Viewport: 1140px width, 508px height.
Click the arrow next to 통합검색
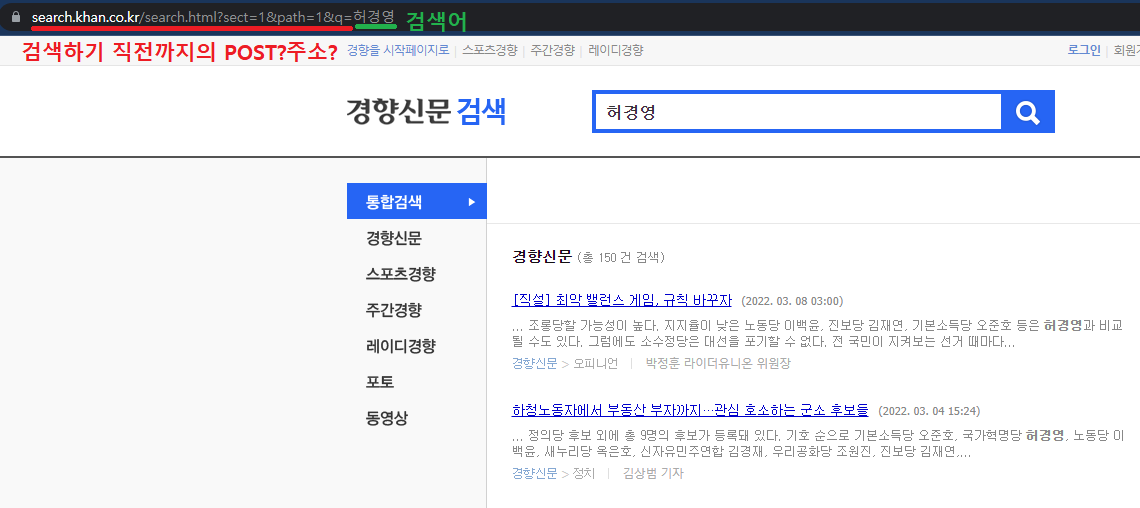472,202
